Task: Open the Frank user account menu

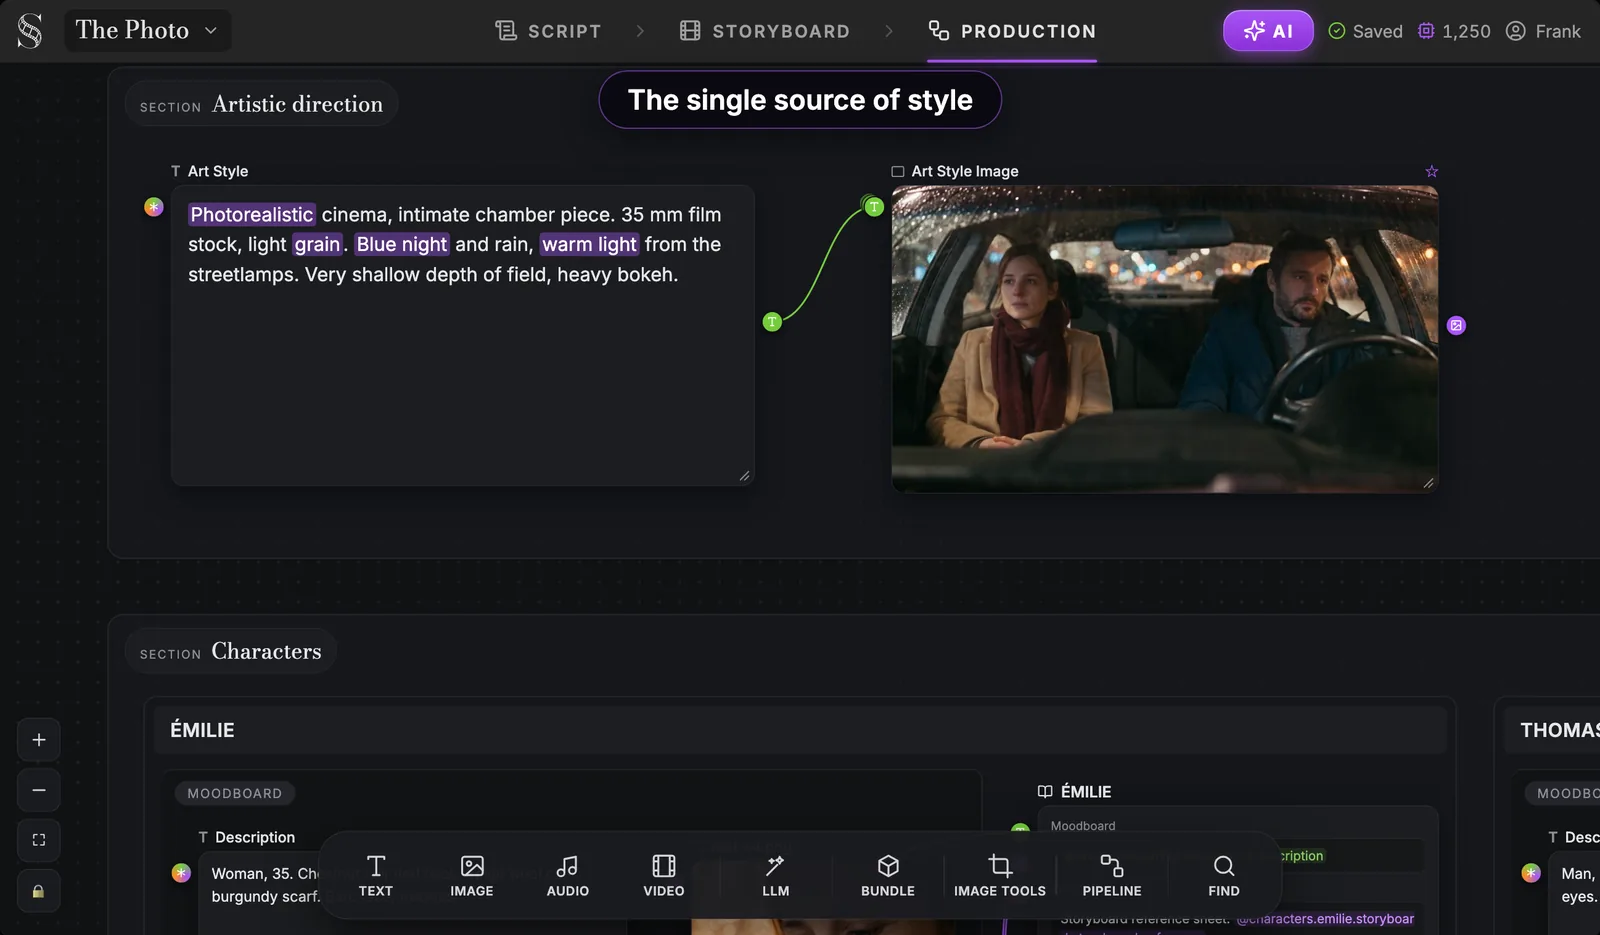Action: [x=1543, y=31]
